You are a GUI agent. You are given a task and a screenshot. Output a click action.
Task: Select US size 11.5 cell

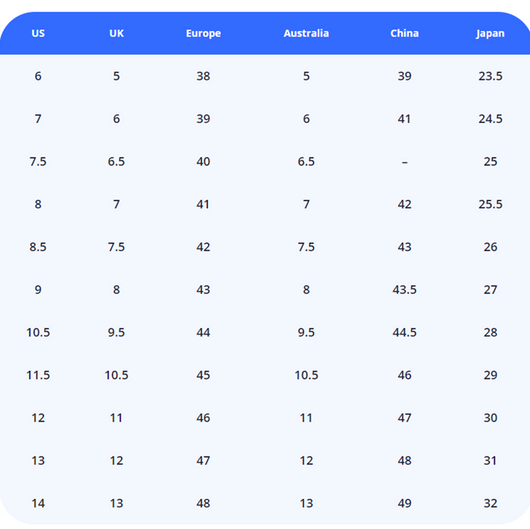click(x=38, y=375)
